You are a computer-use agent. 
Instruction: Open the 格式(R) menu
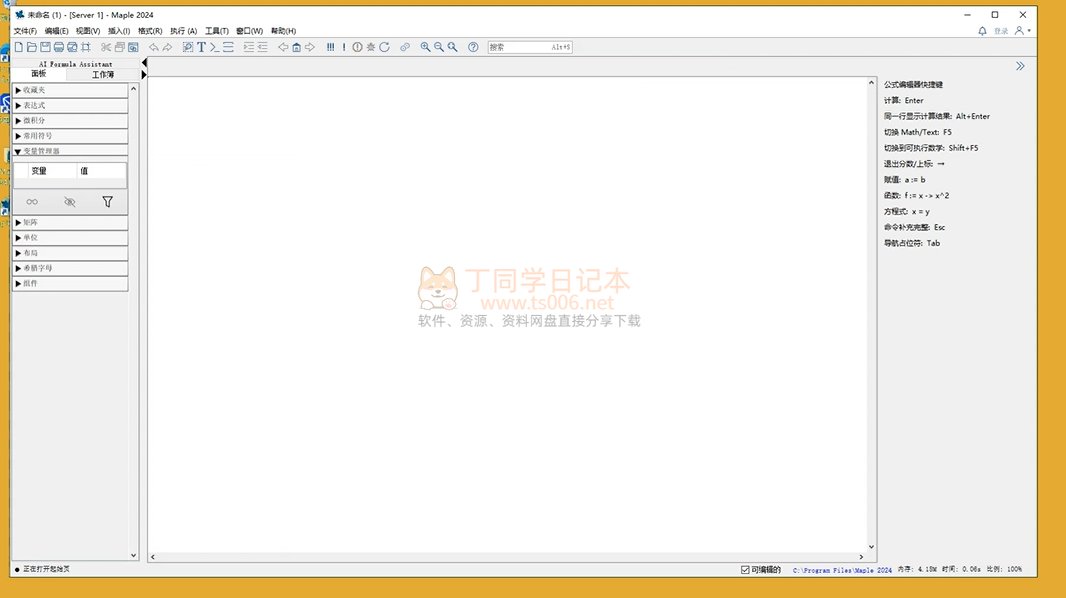click(150, 31)
